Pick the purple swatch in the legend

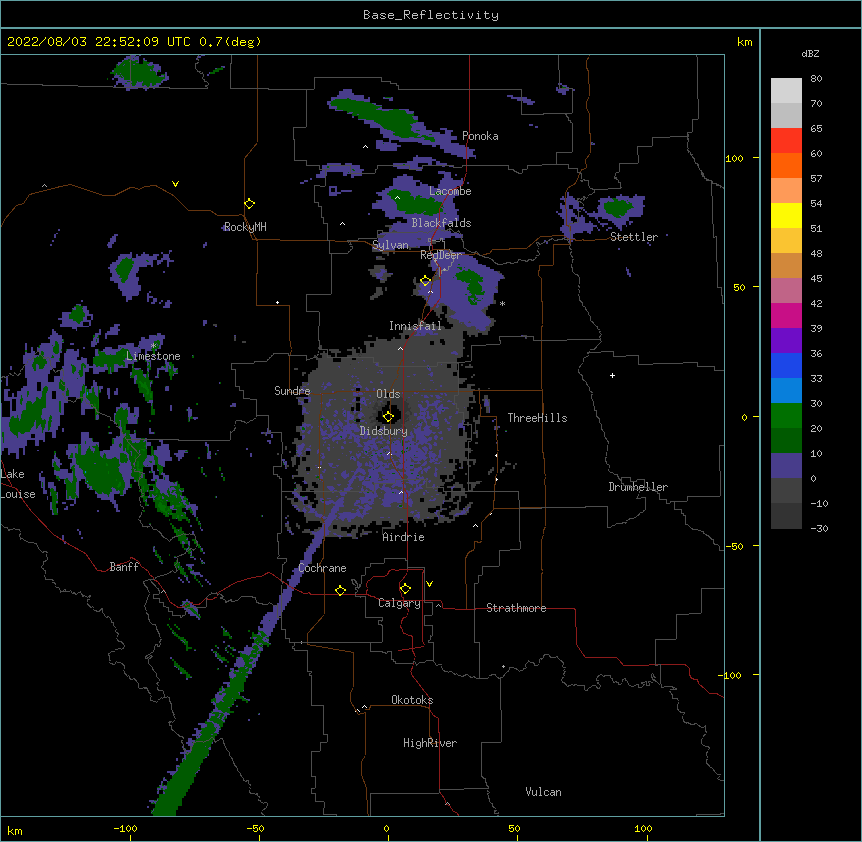pyautogui.click(x=786, y=341)
